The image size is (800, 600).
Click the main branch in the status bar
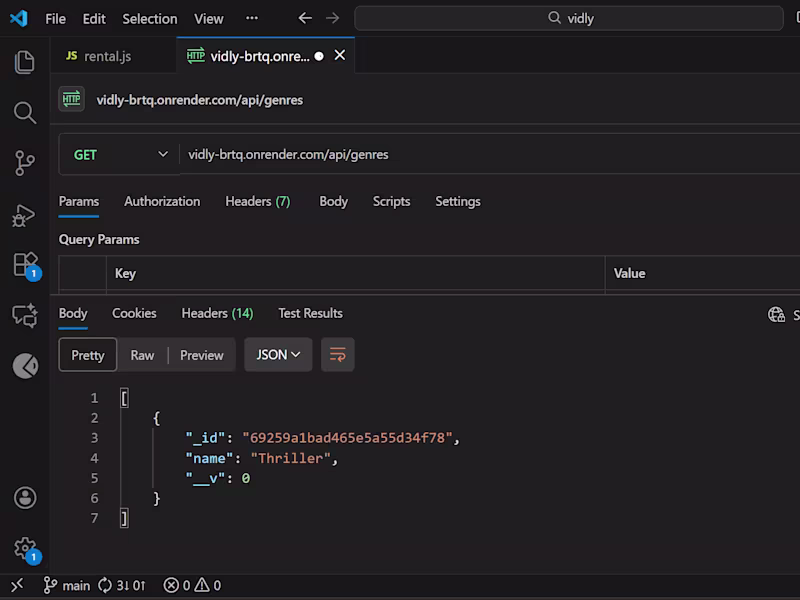66,585
